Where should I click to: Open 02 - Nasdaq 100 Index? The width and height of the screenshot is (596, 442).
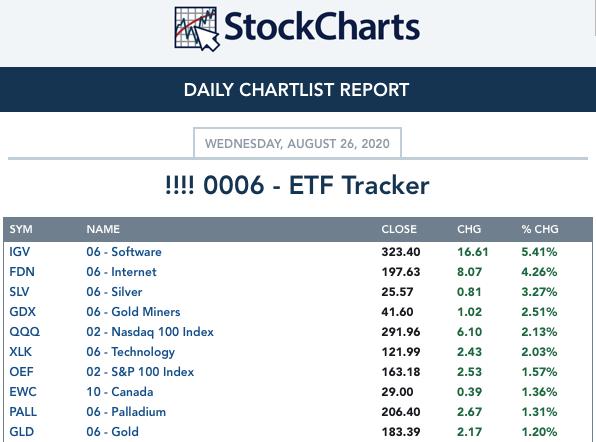tap(150, 332)
